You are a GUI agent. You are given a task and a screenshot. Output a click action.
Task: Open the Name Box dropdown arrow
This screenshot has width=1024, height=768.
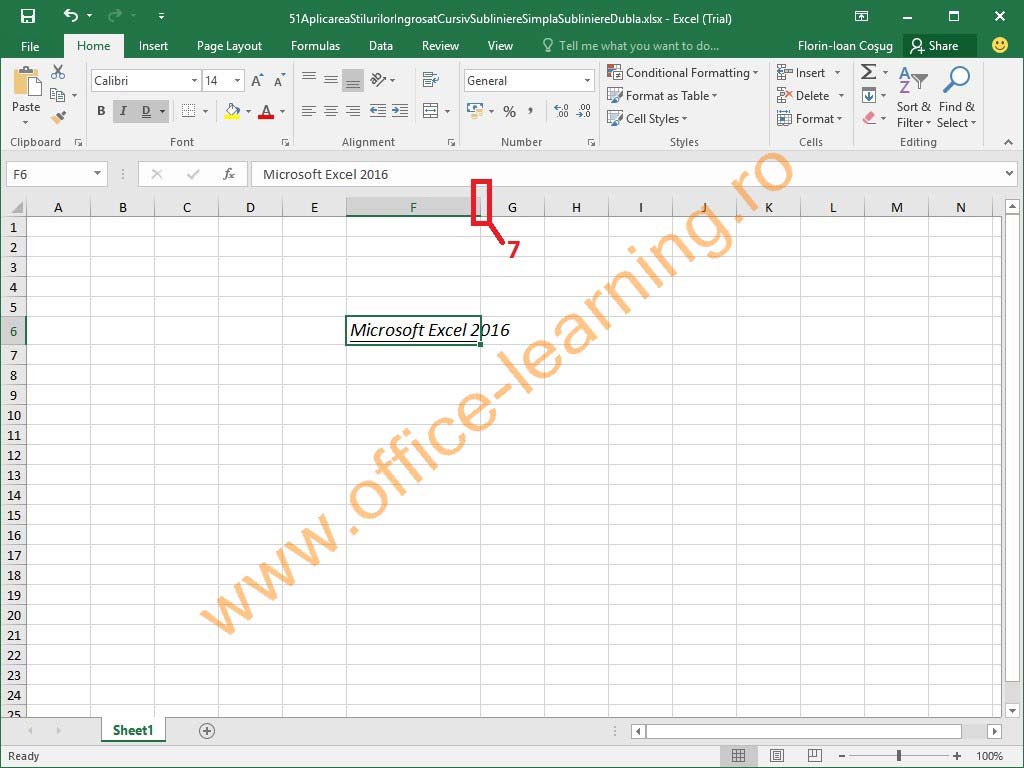point(97,174)
